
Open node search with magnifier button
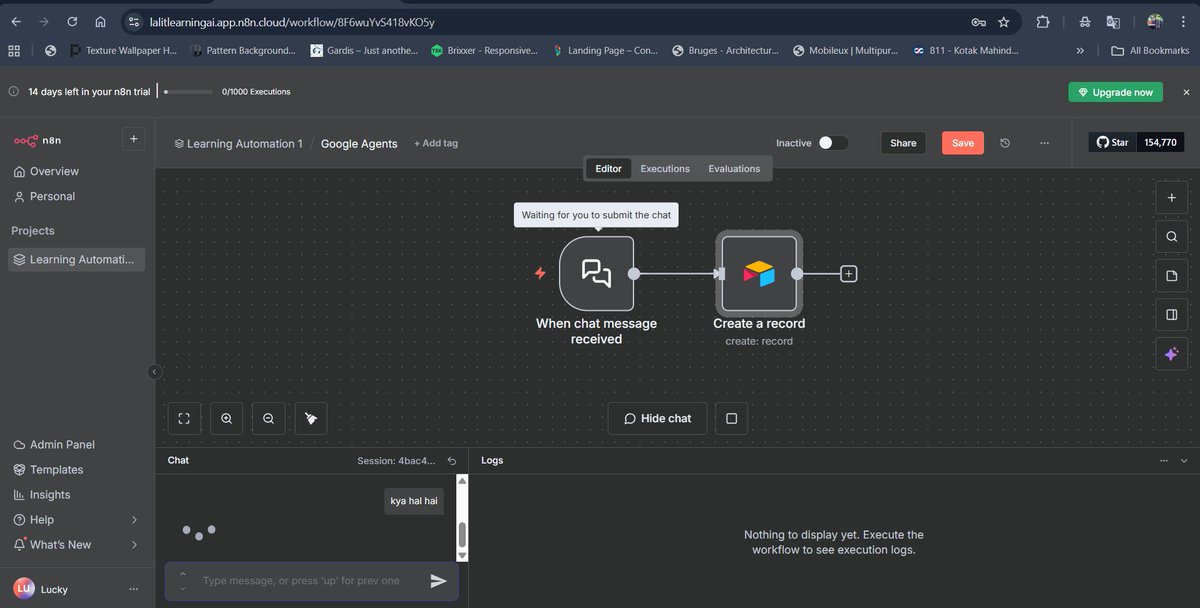(1171, 237)
